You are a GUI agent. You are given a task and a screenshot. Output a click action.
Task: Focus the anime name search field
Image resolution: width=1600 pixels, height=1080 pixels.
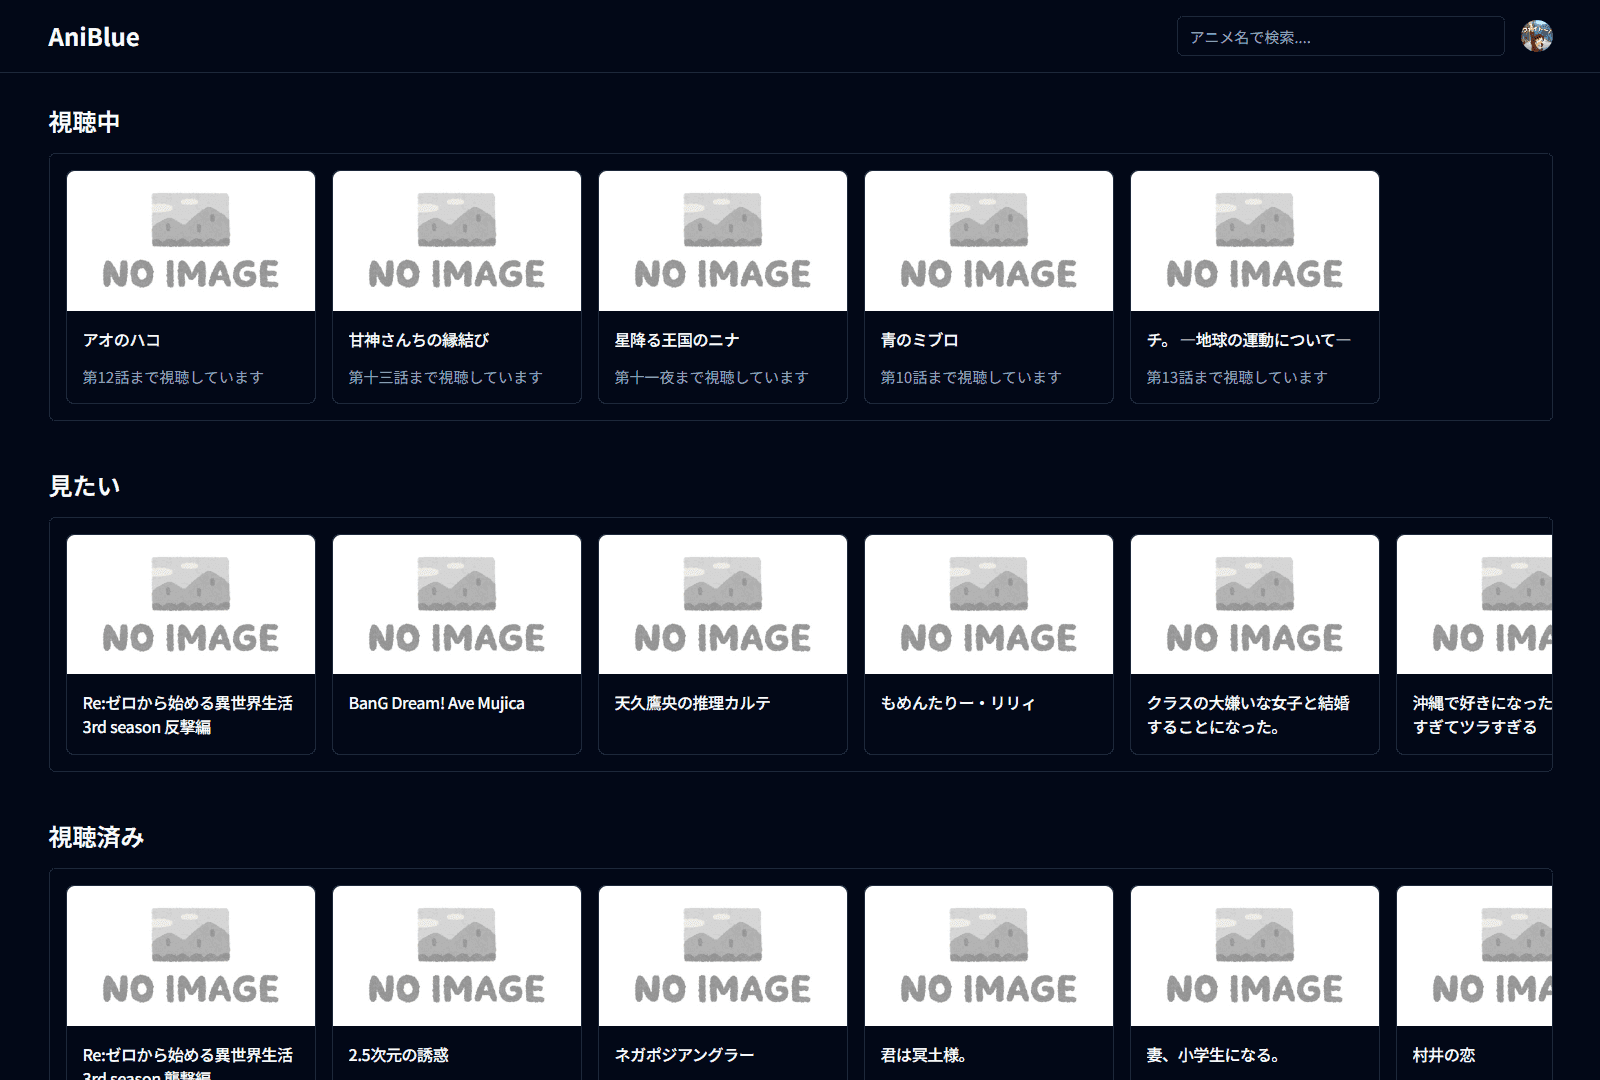tap(1340, 37)
